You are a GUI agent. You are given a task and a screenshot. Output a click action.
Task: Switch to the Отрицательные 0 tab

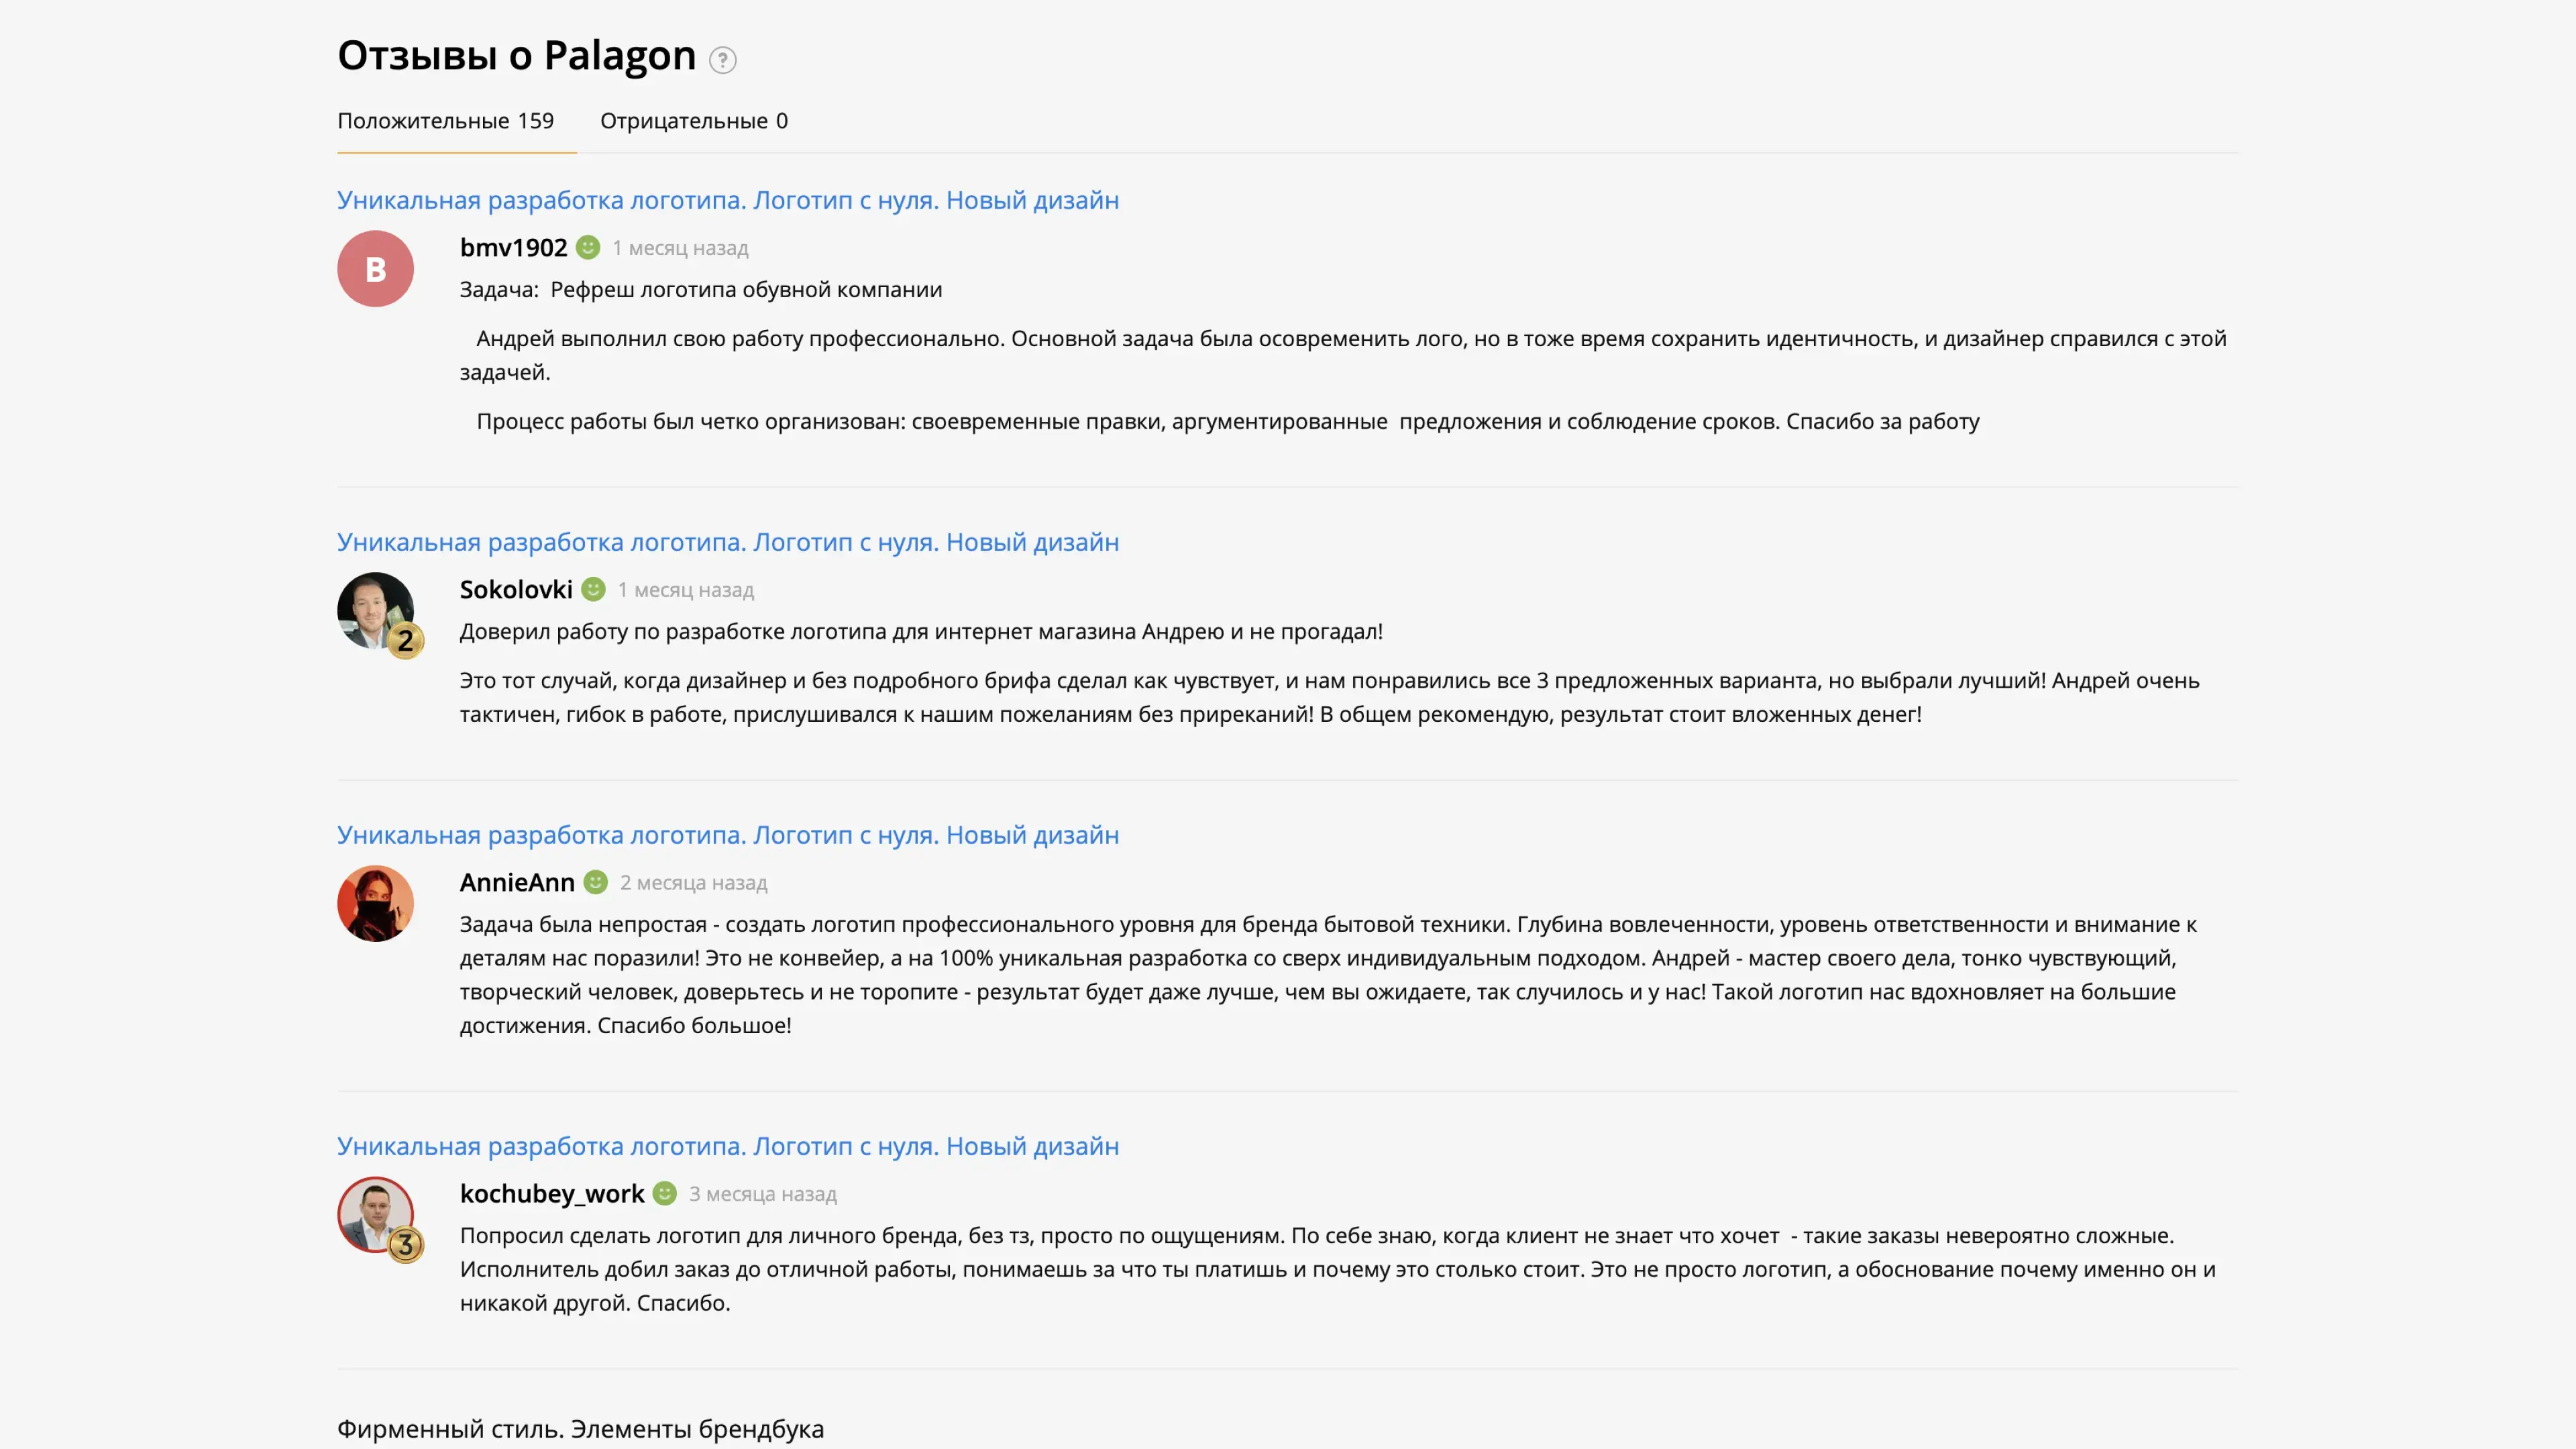[693, 121]
